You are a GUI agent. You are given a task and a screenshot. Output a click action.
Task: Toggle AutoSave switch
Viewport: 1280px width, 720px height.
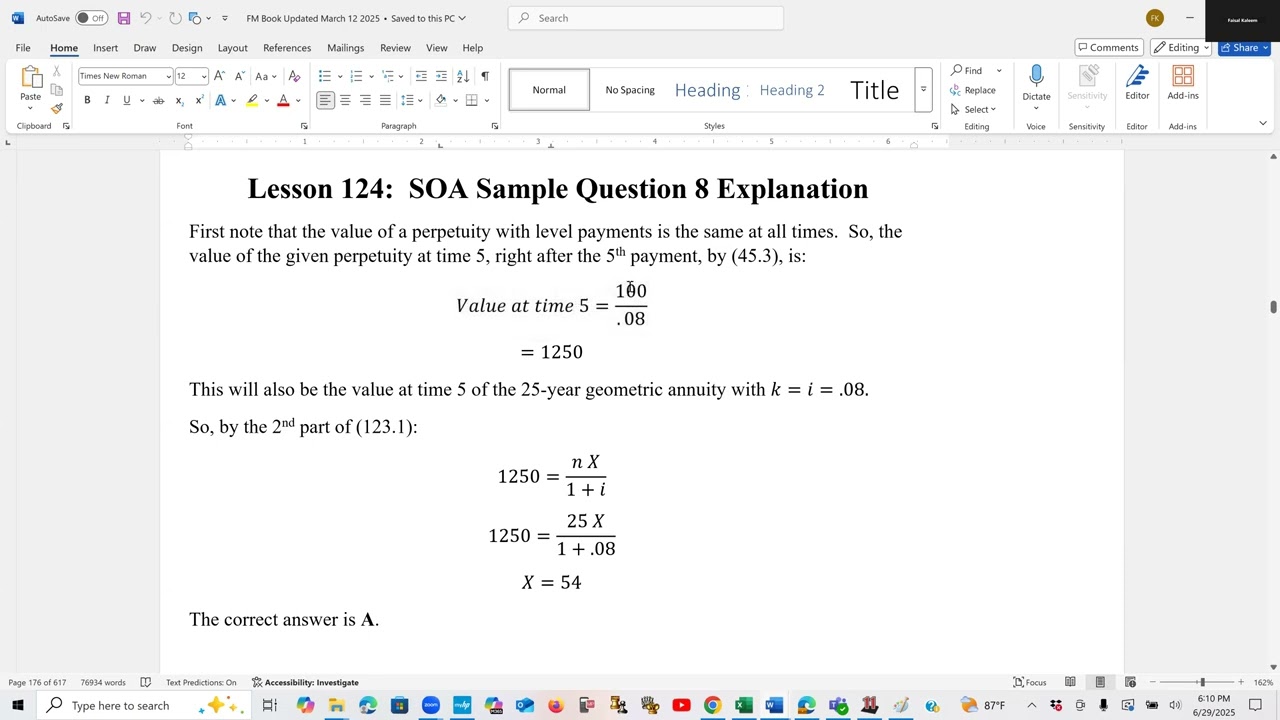point(91,18)
